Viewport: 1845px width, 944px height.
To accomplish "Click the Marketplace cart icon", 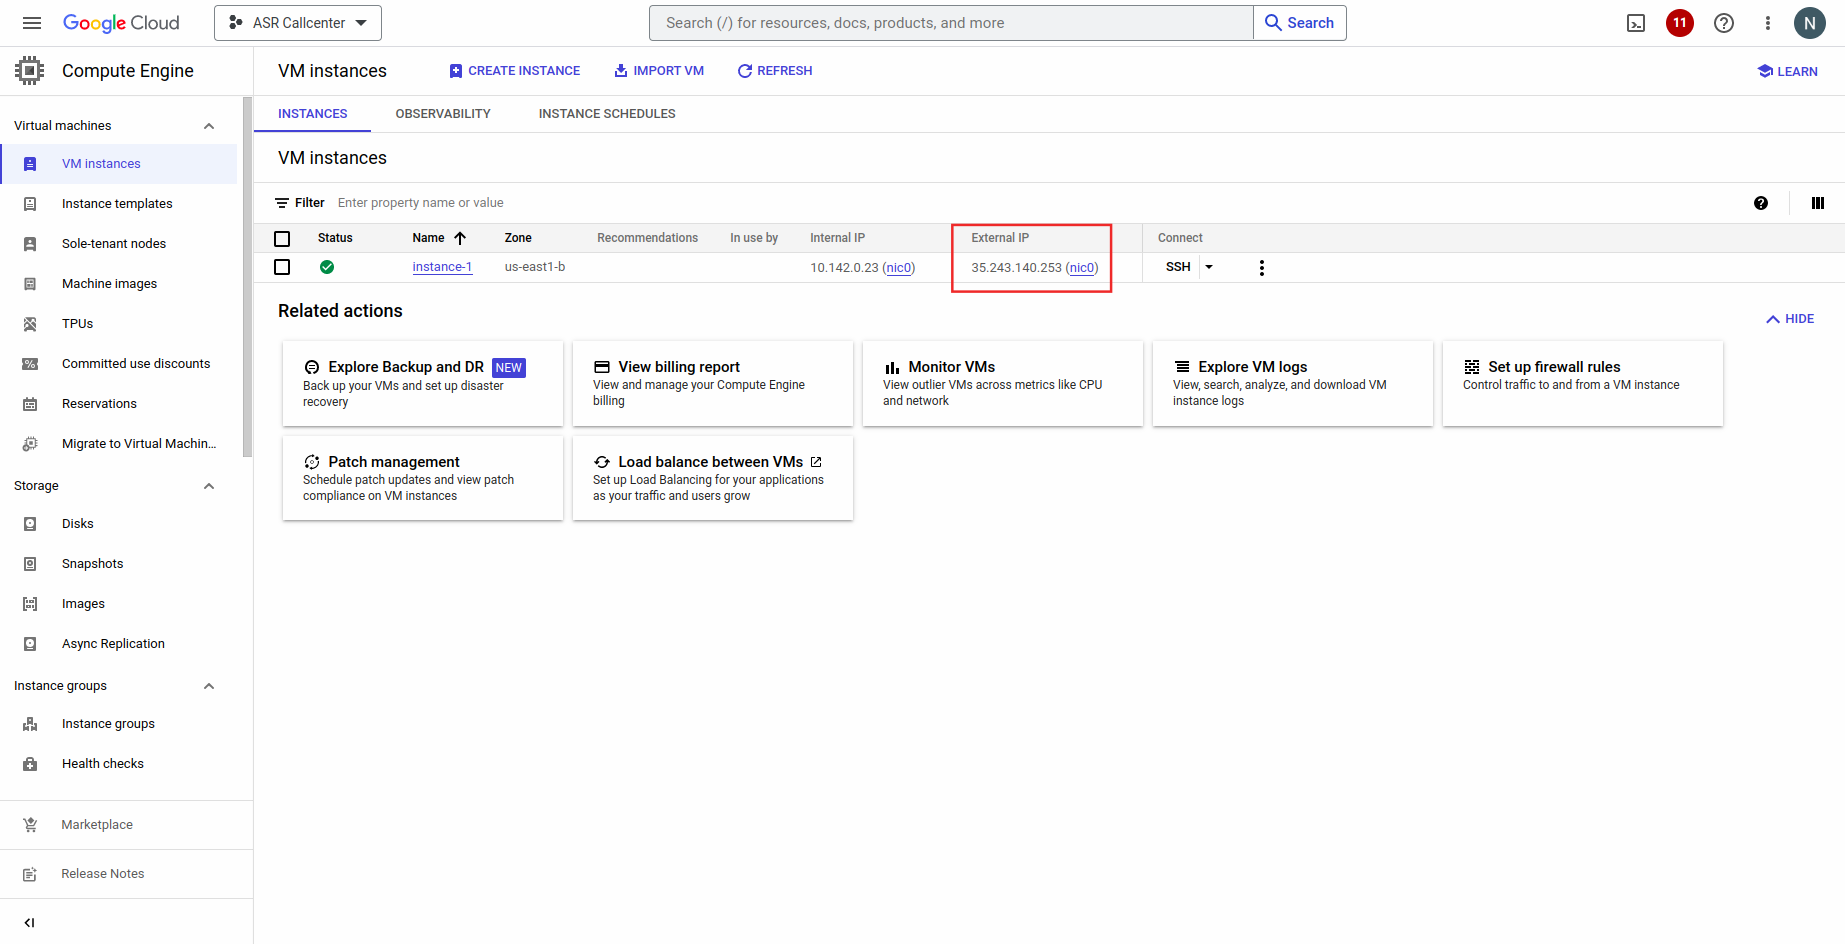I will tap(30, 825).
